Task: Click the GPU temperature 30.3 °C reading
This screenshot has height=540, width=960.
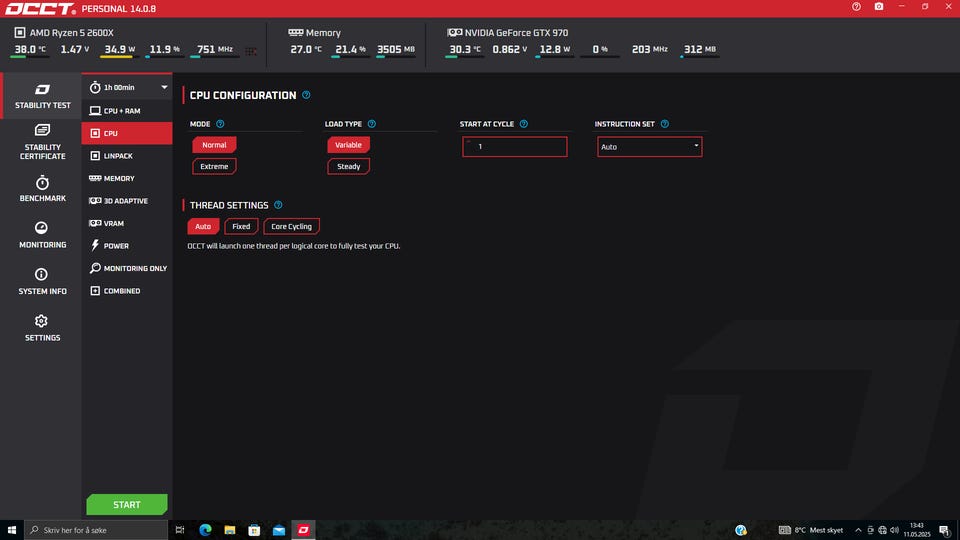Action: pos(465,50)
